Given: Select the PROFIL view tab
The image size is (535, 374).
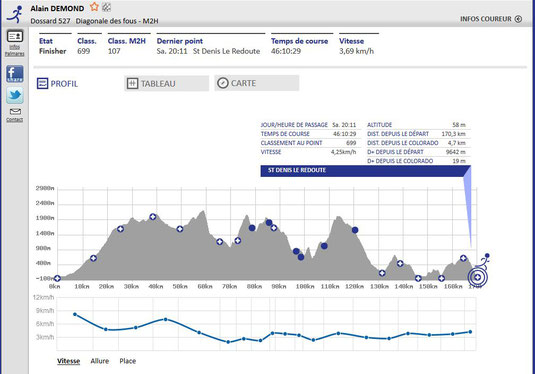Looking at the screenshot, I should coord(57,84).
